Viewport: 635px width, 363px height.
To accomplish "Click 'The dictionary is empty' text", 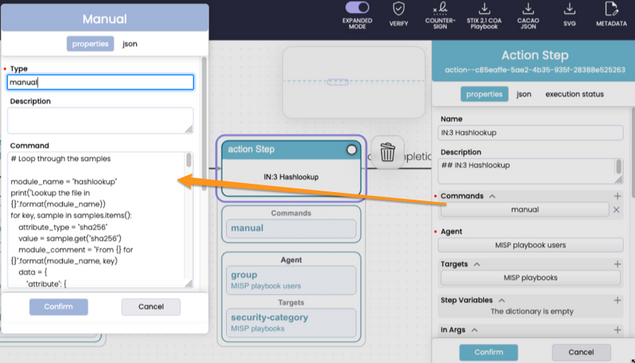I will [532, 312].
